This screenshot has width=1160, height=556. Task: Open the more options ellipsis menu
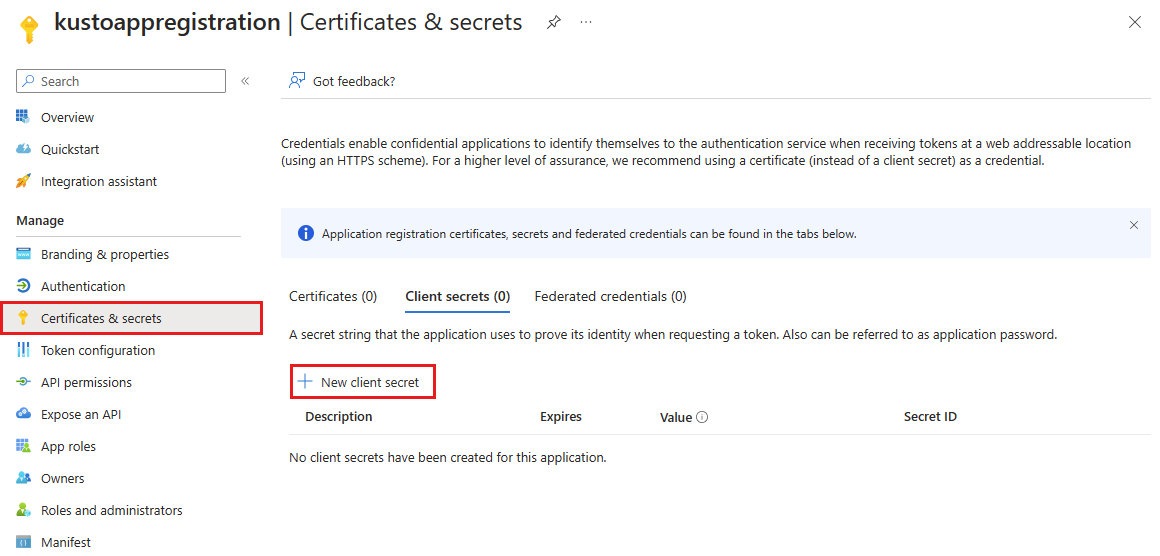[x=586, y=22]
